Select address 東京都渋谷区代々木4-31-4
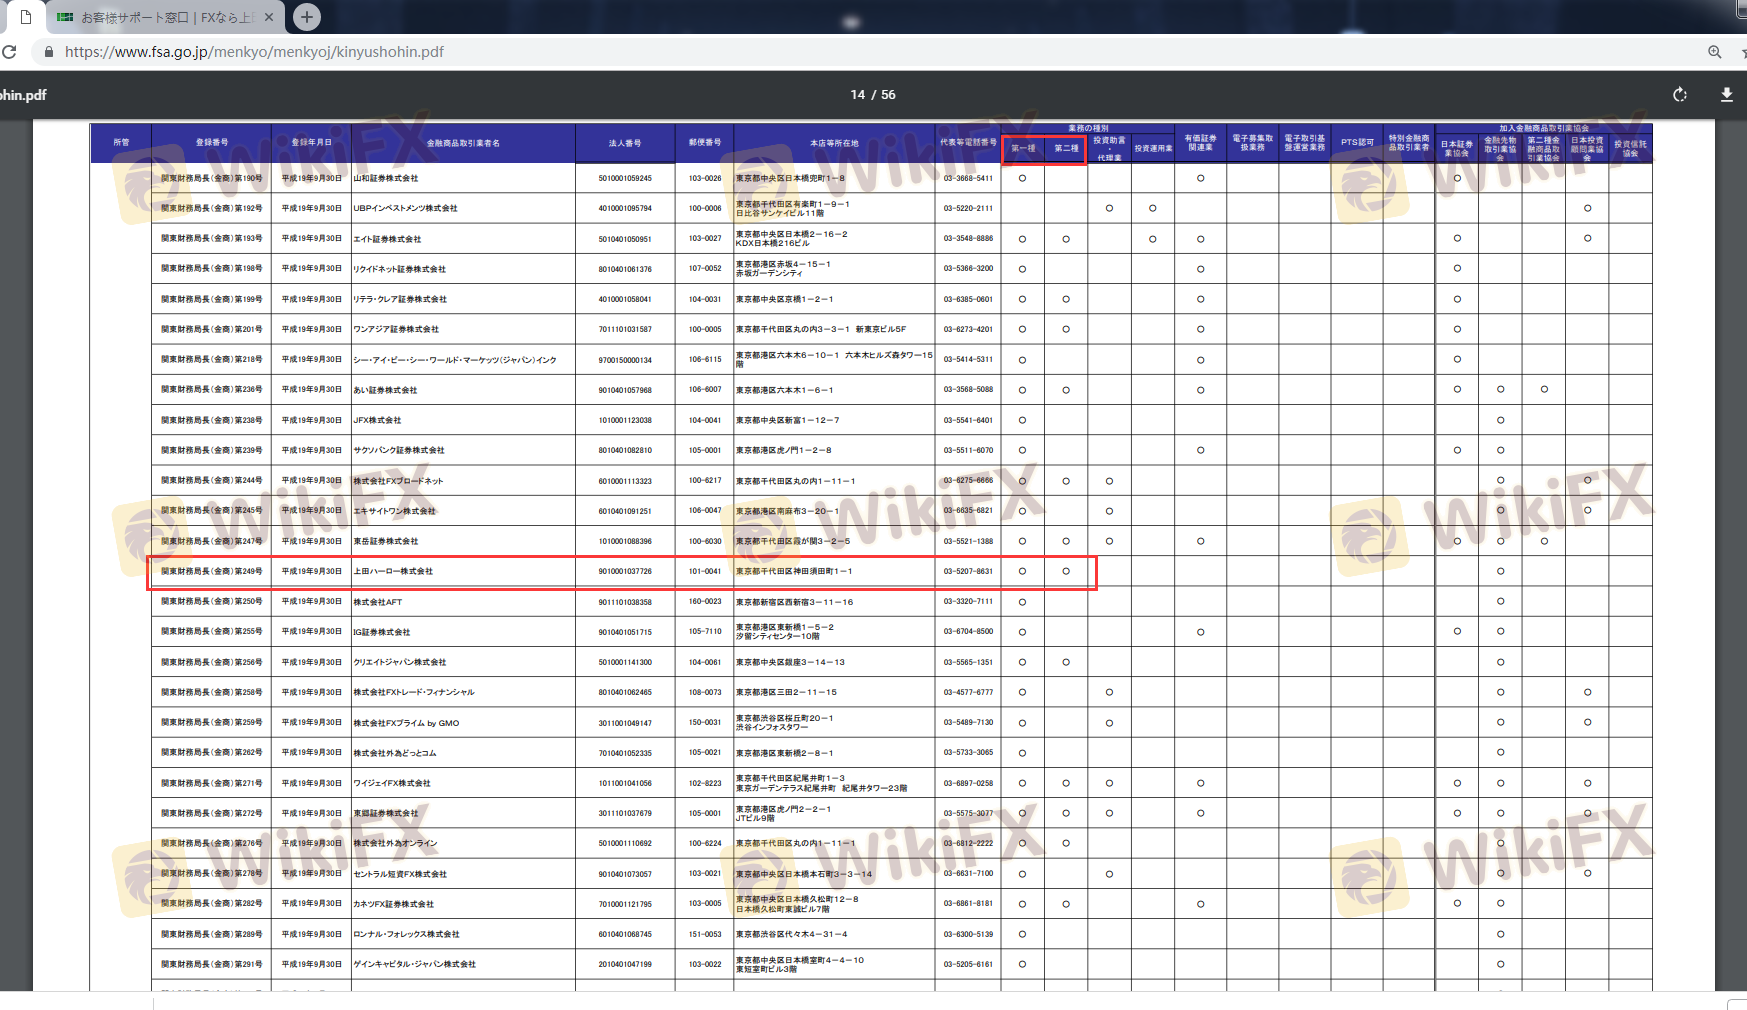 [x=792, y=934]
